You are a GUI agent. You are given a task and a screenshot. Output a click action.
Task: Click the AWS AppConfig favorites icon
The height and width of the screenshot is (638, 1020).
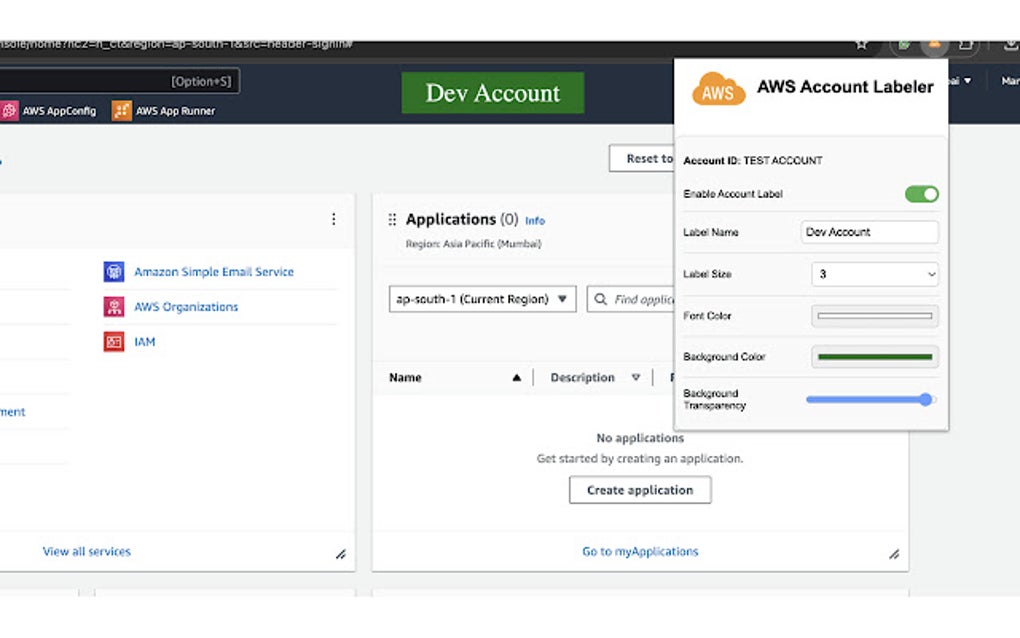tap(11, 110)
